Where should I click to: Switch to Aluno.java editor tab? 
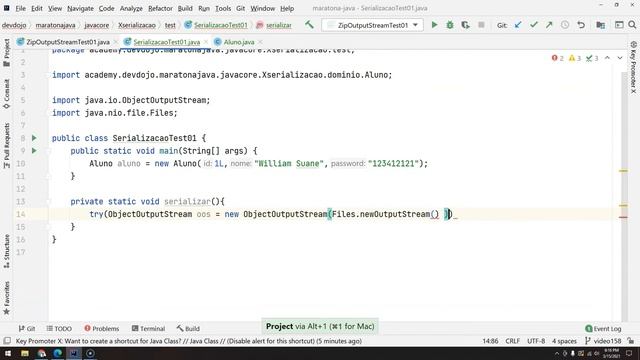(239, 42)
